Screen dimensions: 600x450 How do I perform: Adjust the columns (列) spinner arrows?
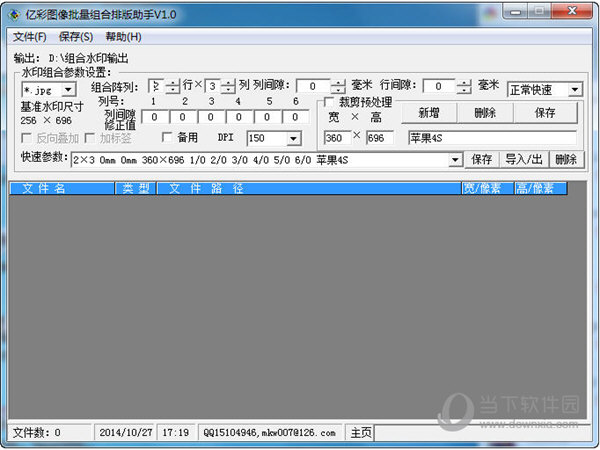click(x=228, y=86)
